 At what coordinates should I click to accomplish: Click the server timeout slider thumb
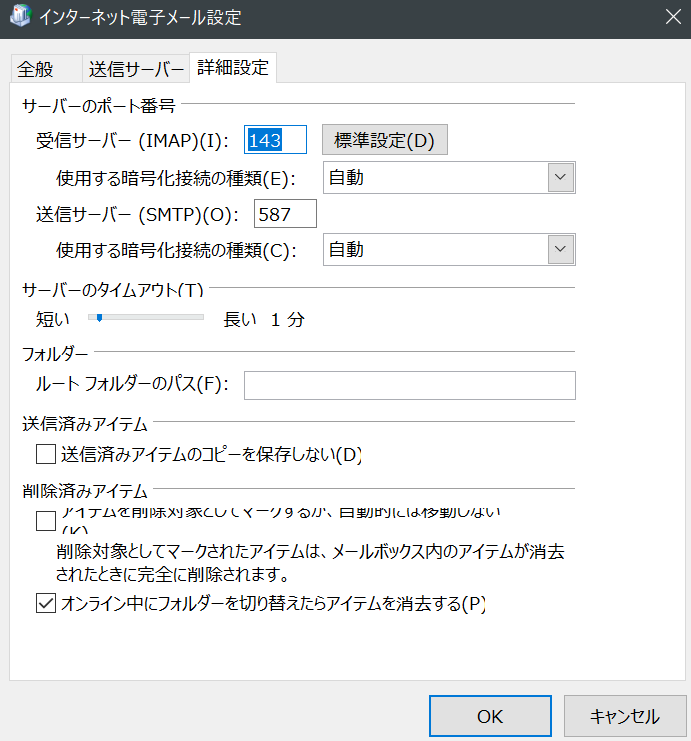point(99,318)
